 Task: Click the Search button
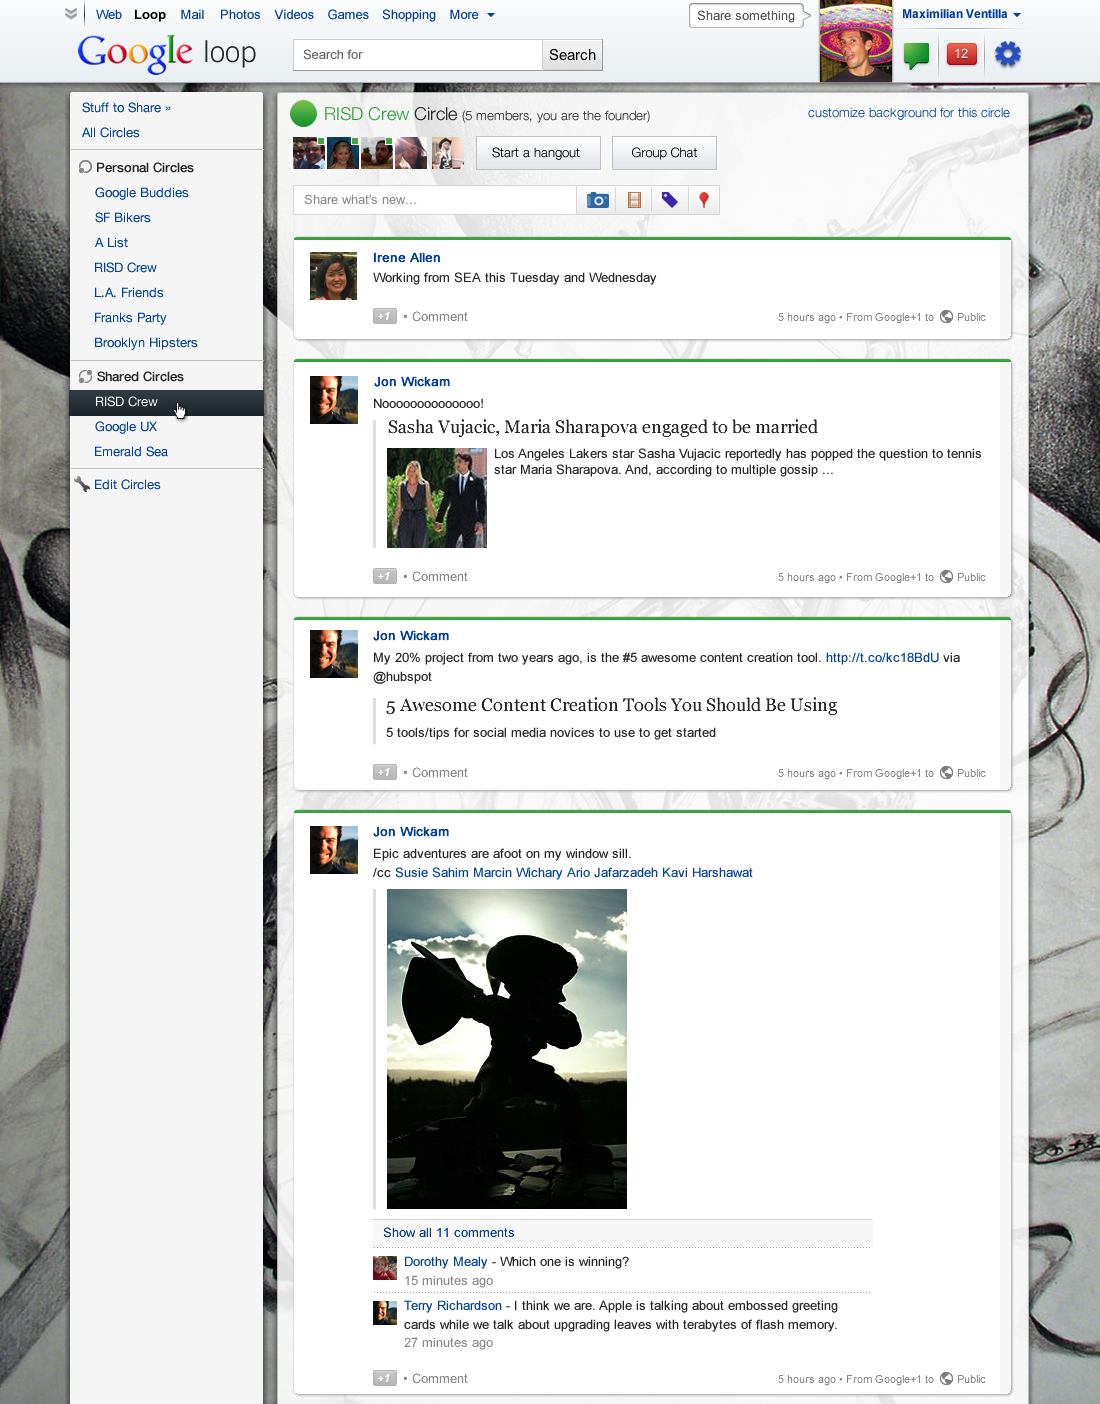pyautogui.click(x=572, y=55)
